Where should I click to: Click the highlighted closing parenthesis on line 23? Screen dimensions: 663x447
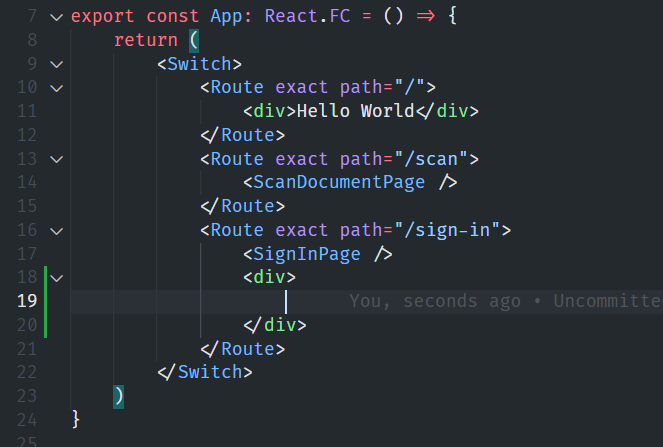coord(118,397)
